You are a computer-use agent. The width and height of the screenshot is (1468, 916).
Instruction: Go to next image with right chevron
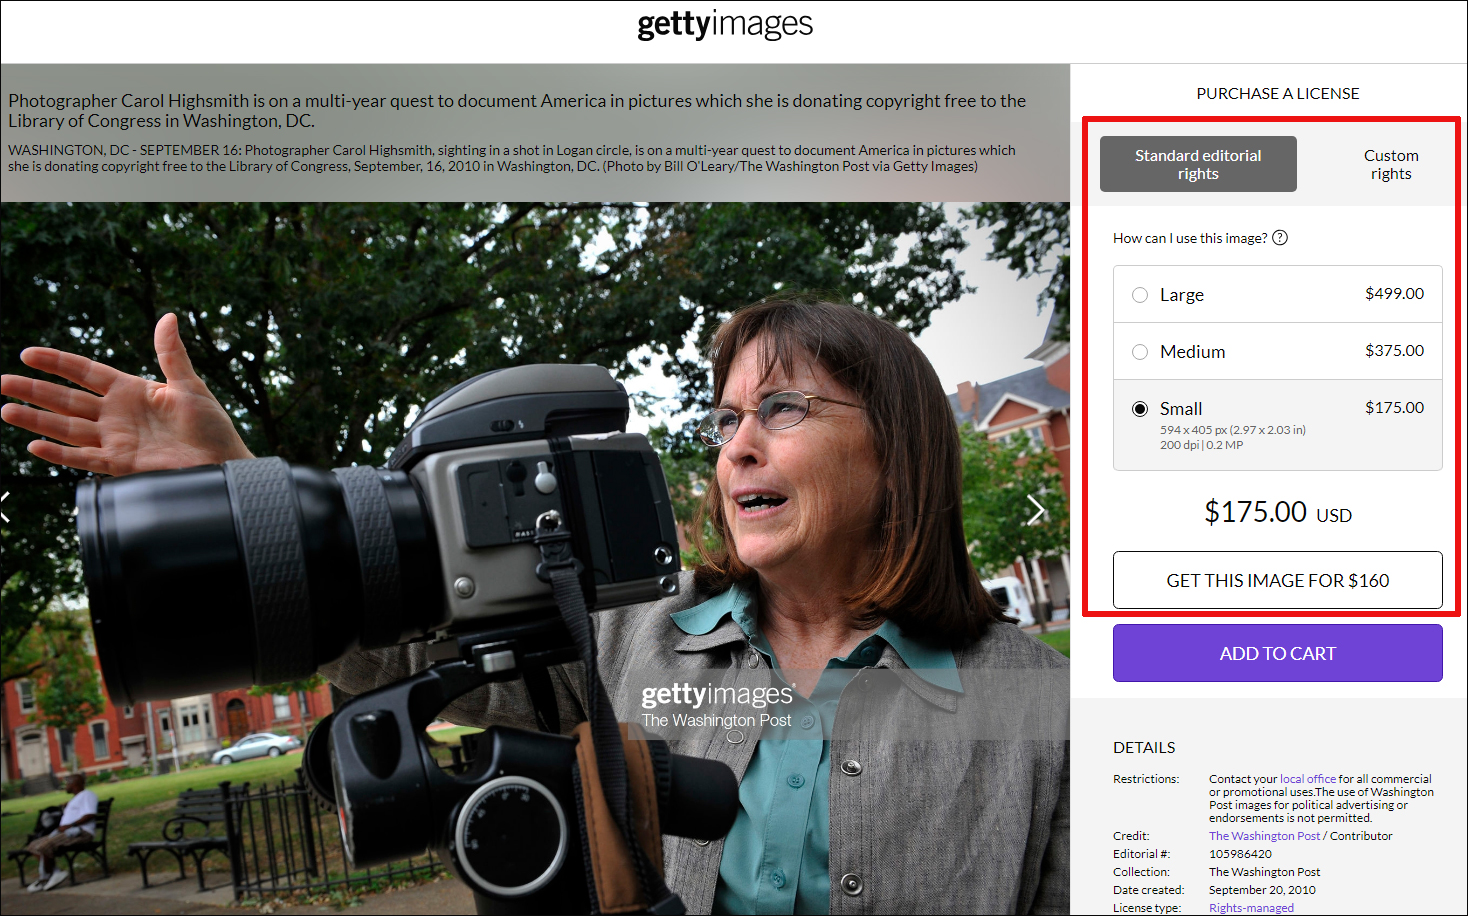[1036, 510]
